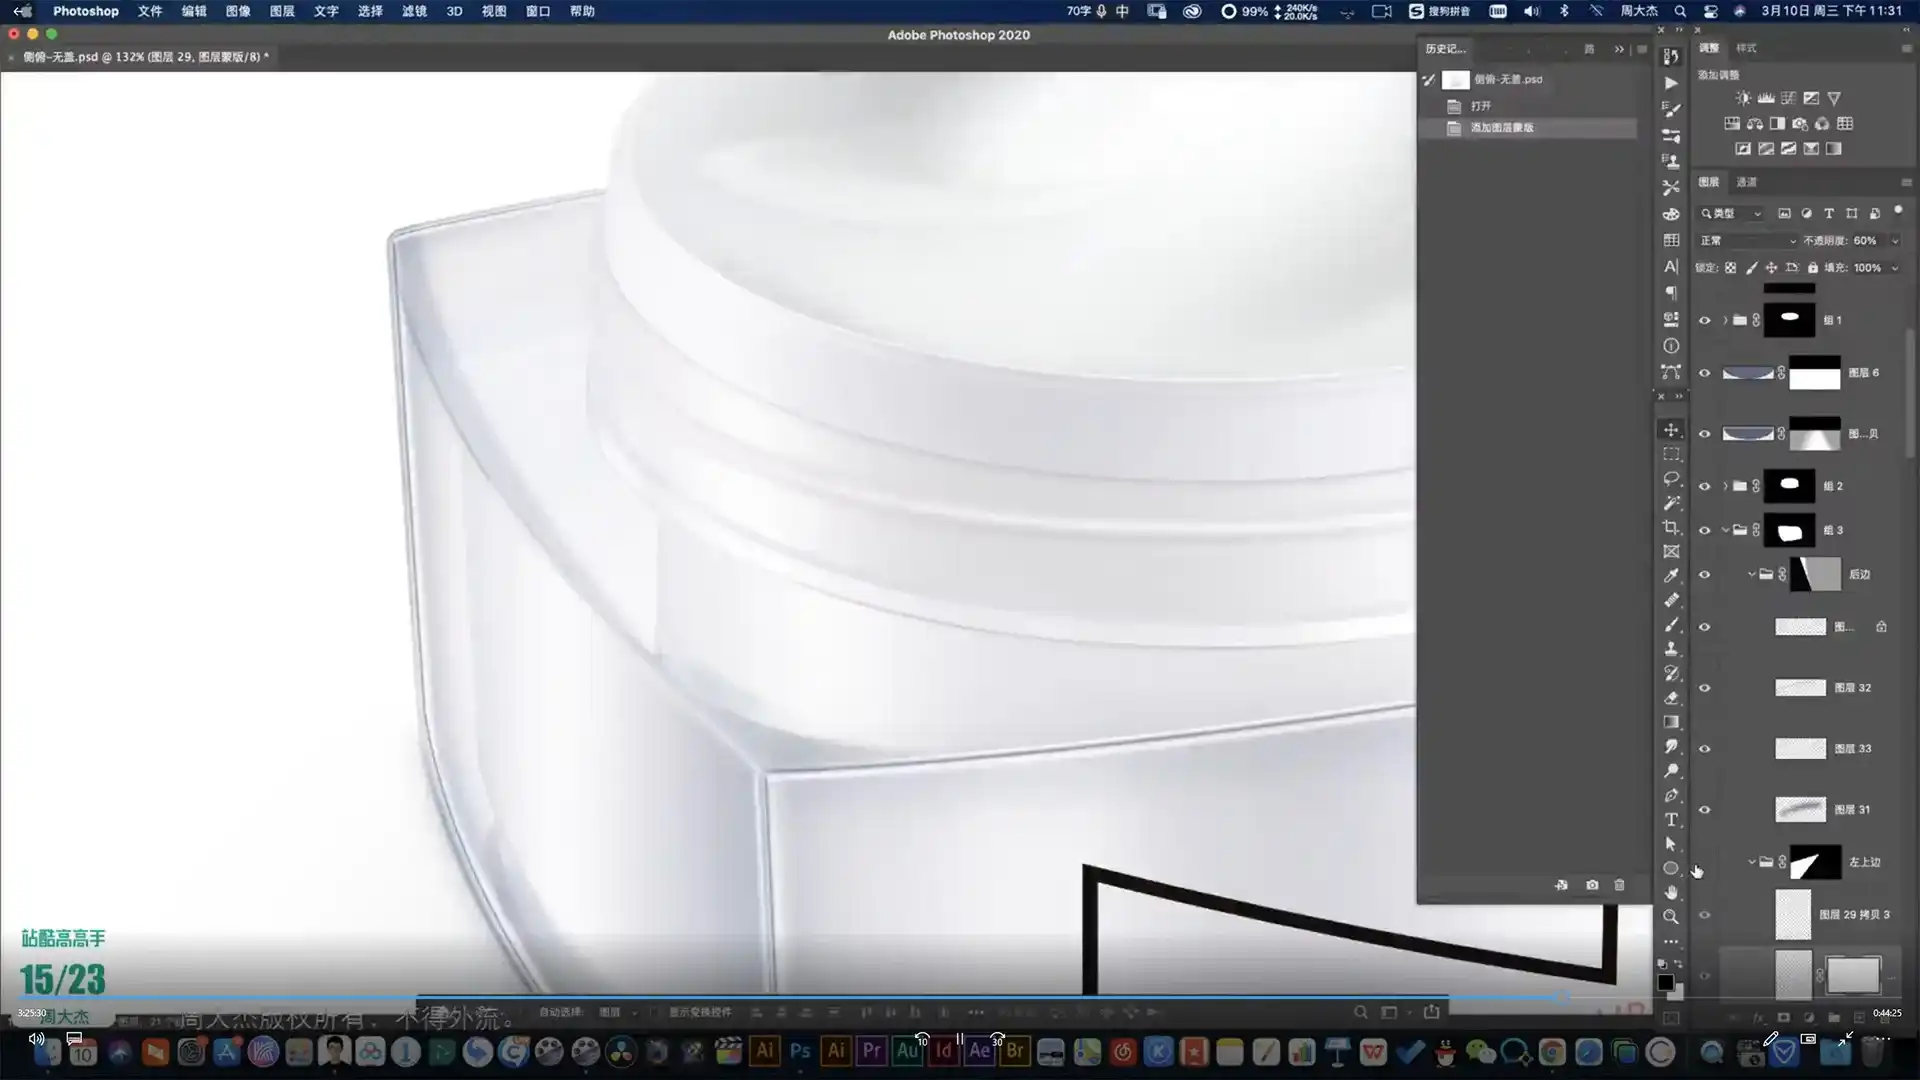Image resolution: width=1920 pixels, height=1080 pixels.
Task: Select the 打开 history state
Action: (1480, 105)
